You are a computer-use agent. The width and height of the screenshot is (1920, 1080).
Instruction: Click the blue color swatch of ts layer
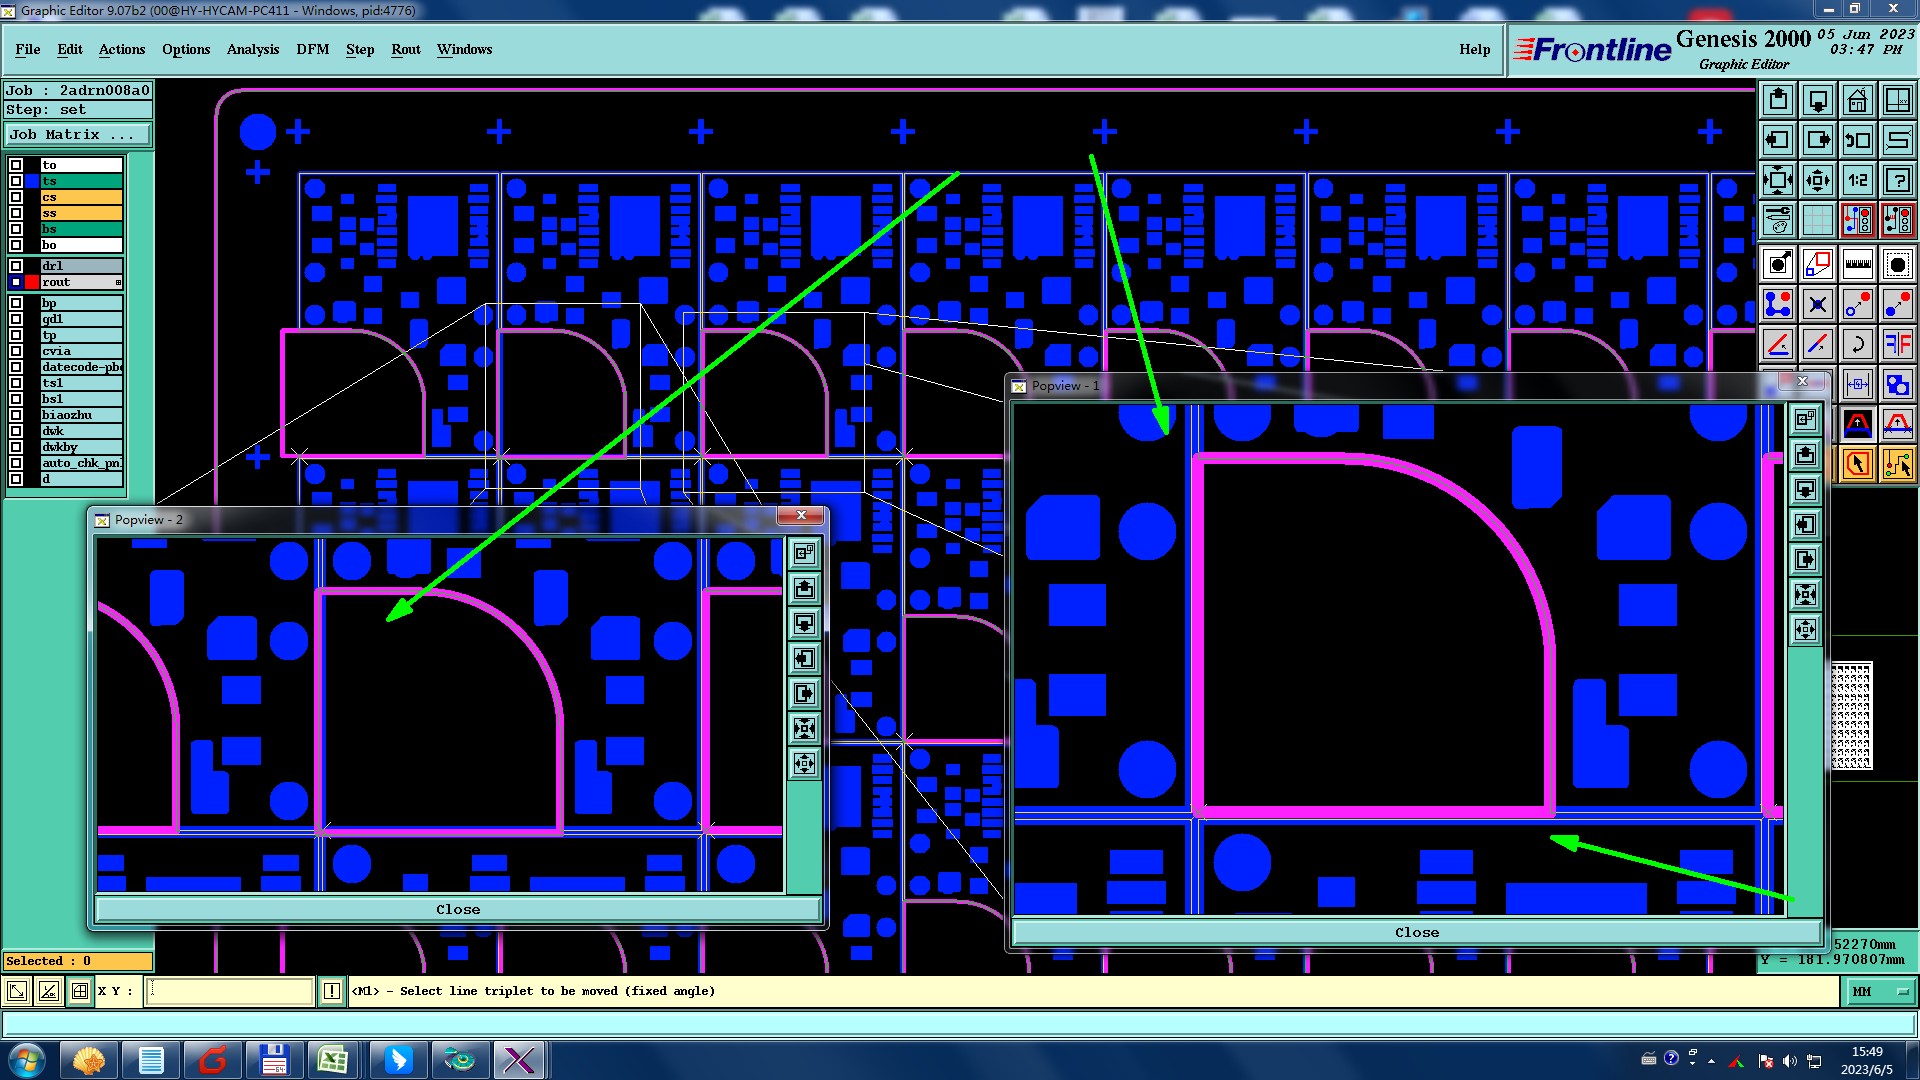point(32,181)
